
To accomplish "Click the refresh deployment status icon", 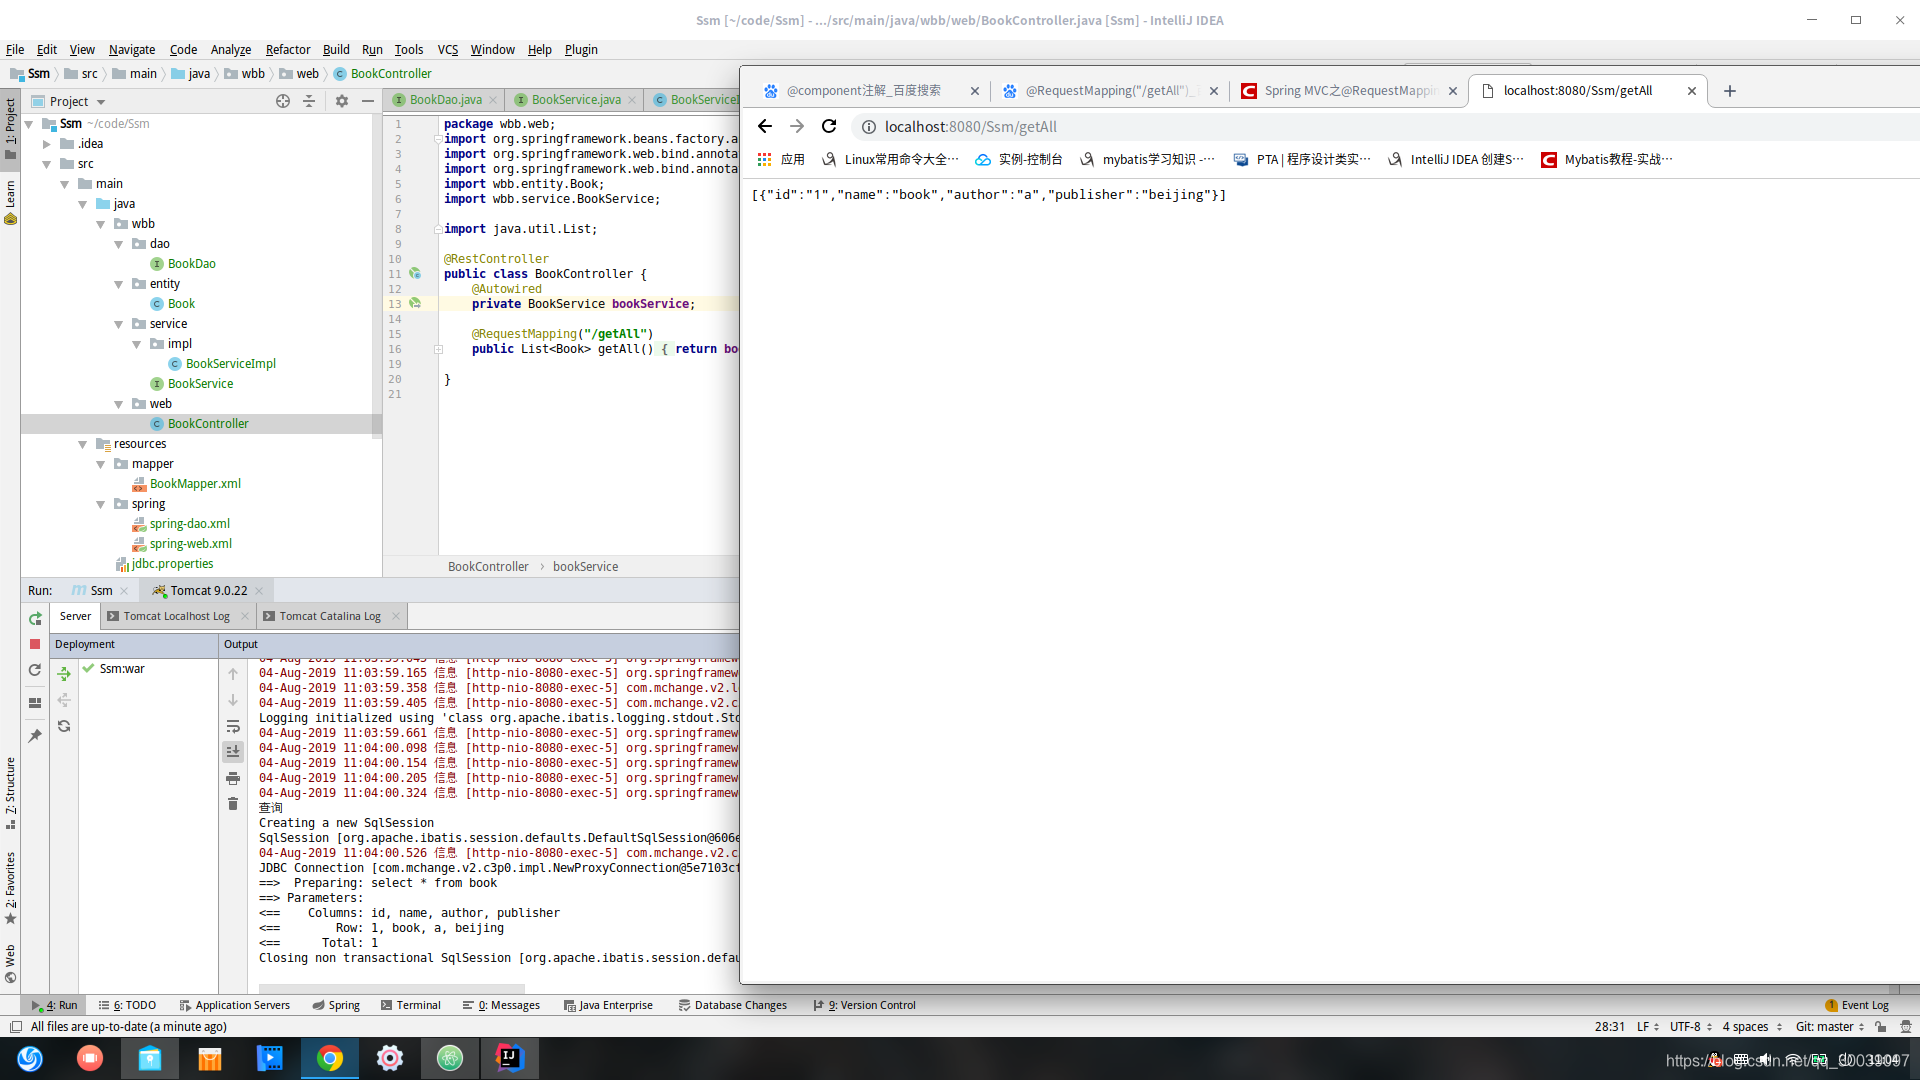I will (x=64, y=726).
